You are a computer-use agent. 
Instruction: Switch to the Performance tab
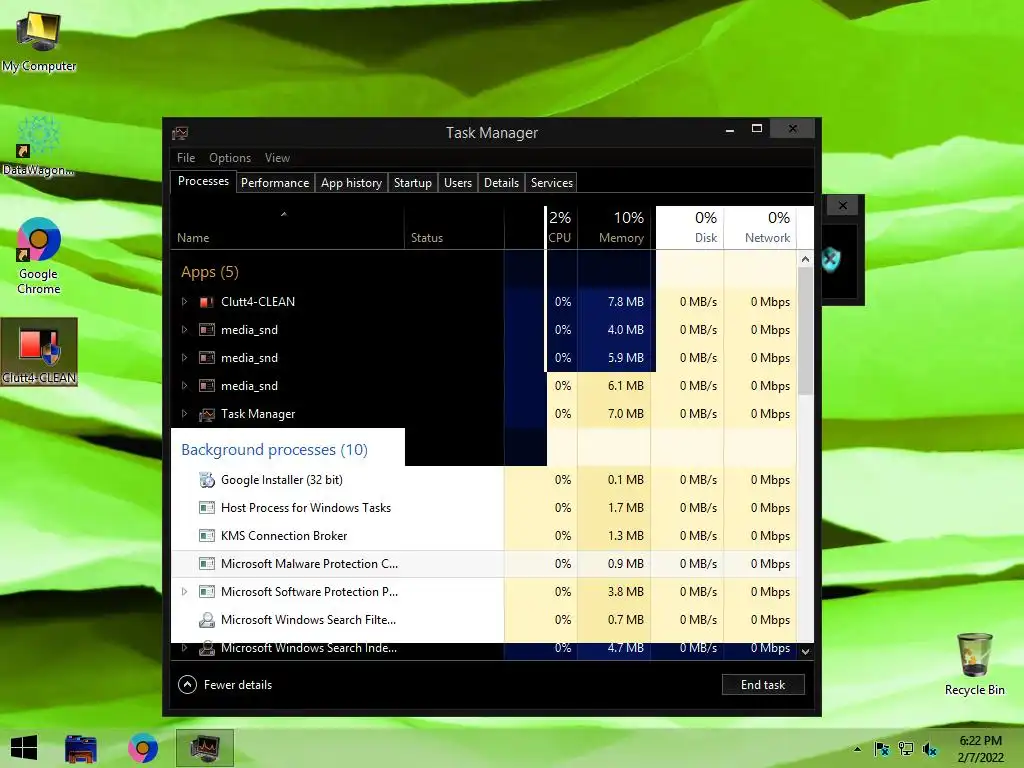click(275, 183)
